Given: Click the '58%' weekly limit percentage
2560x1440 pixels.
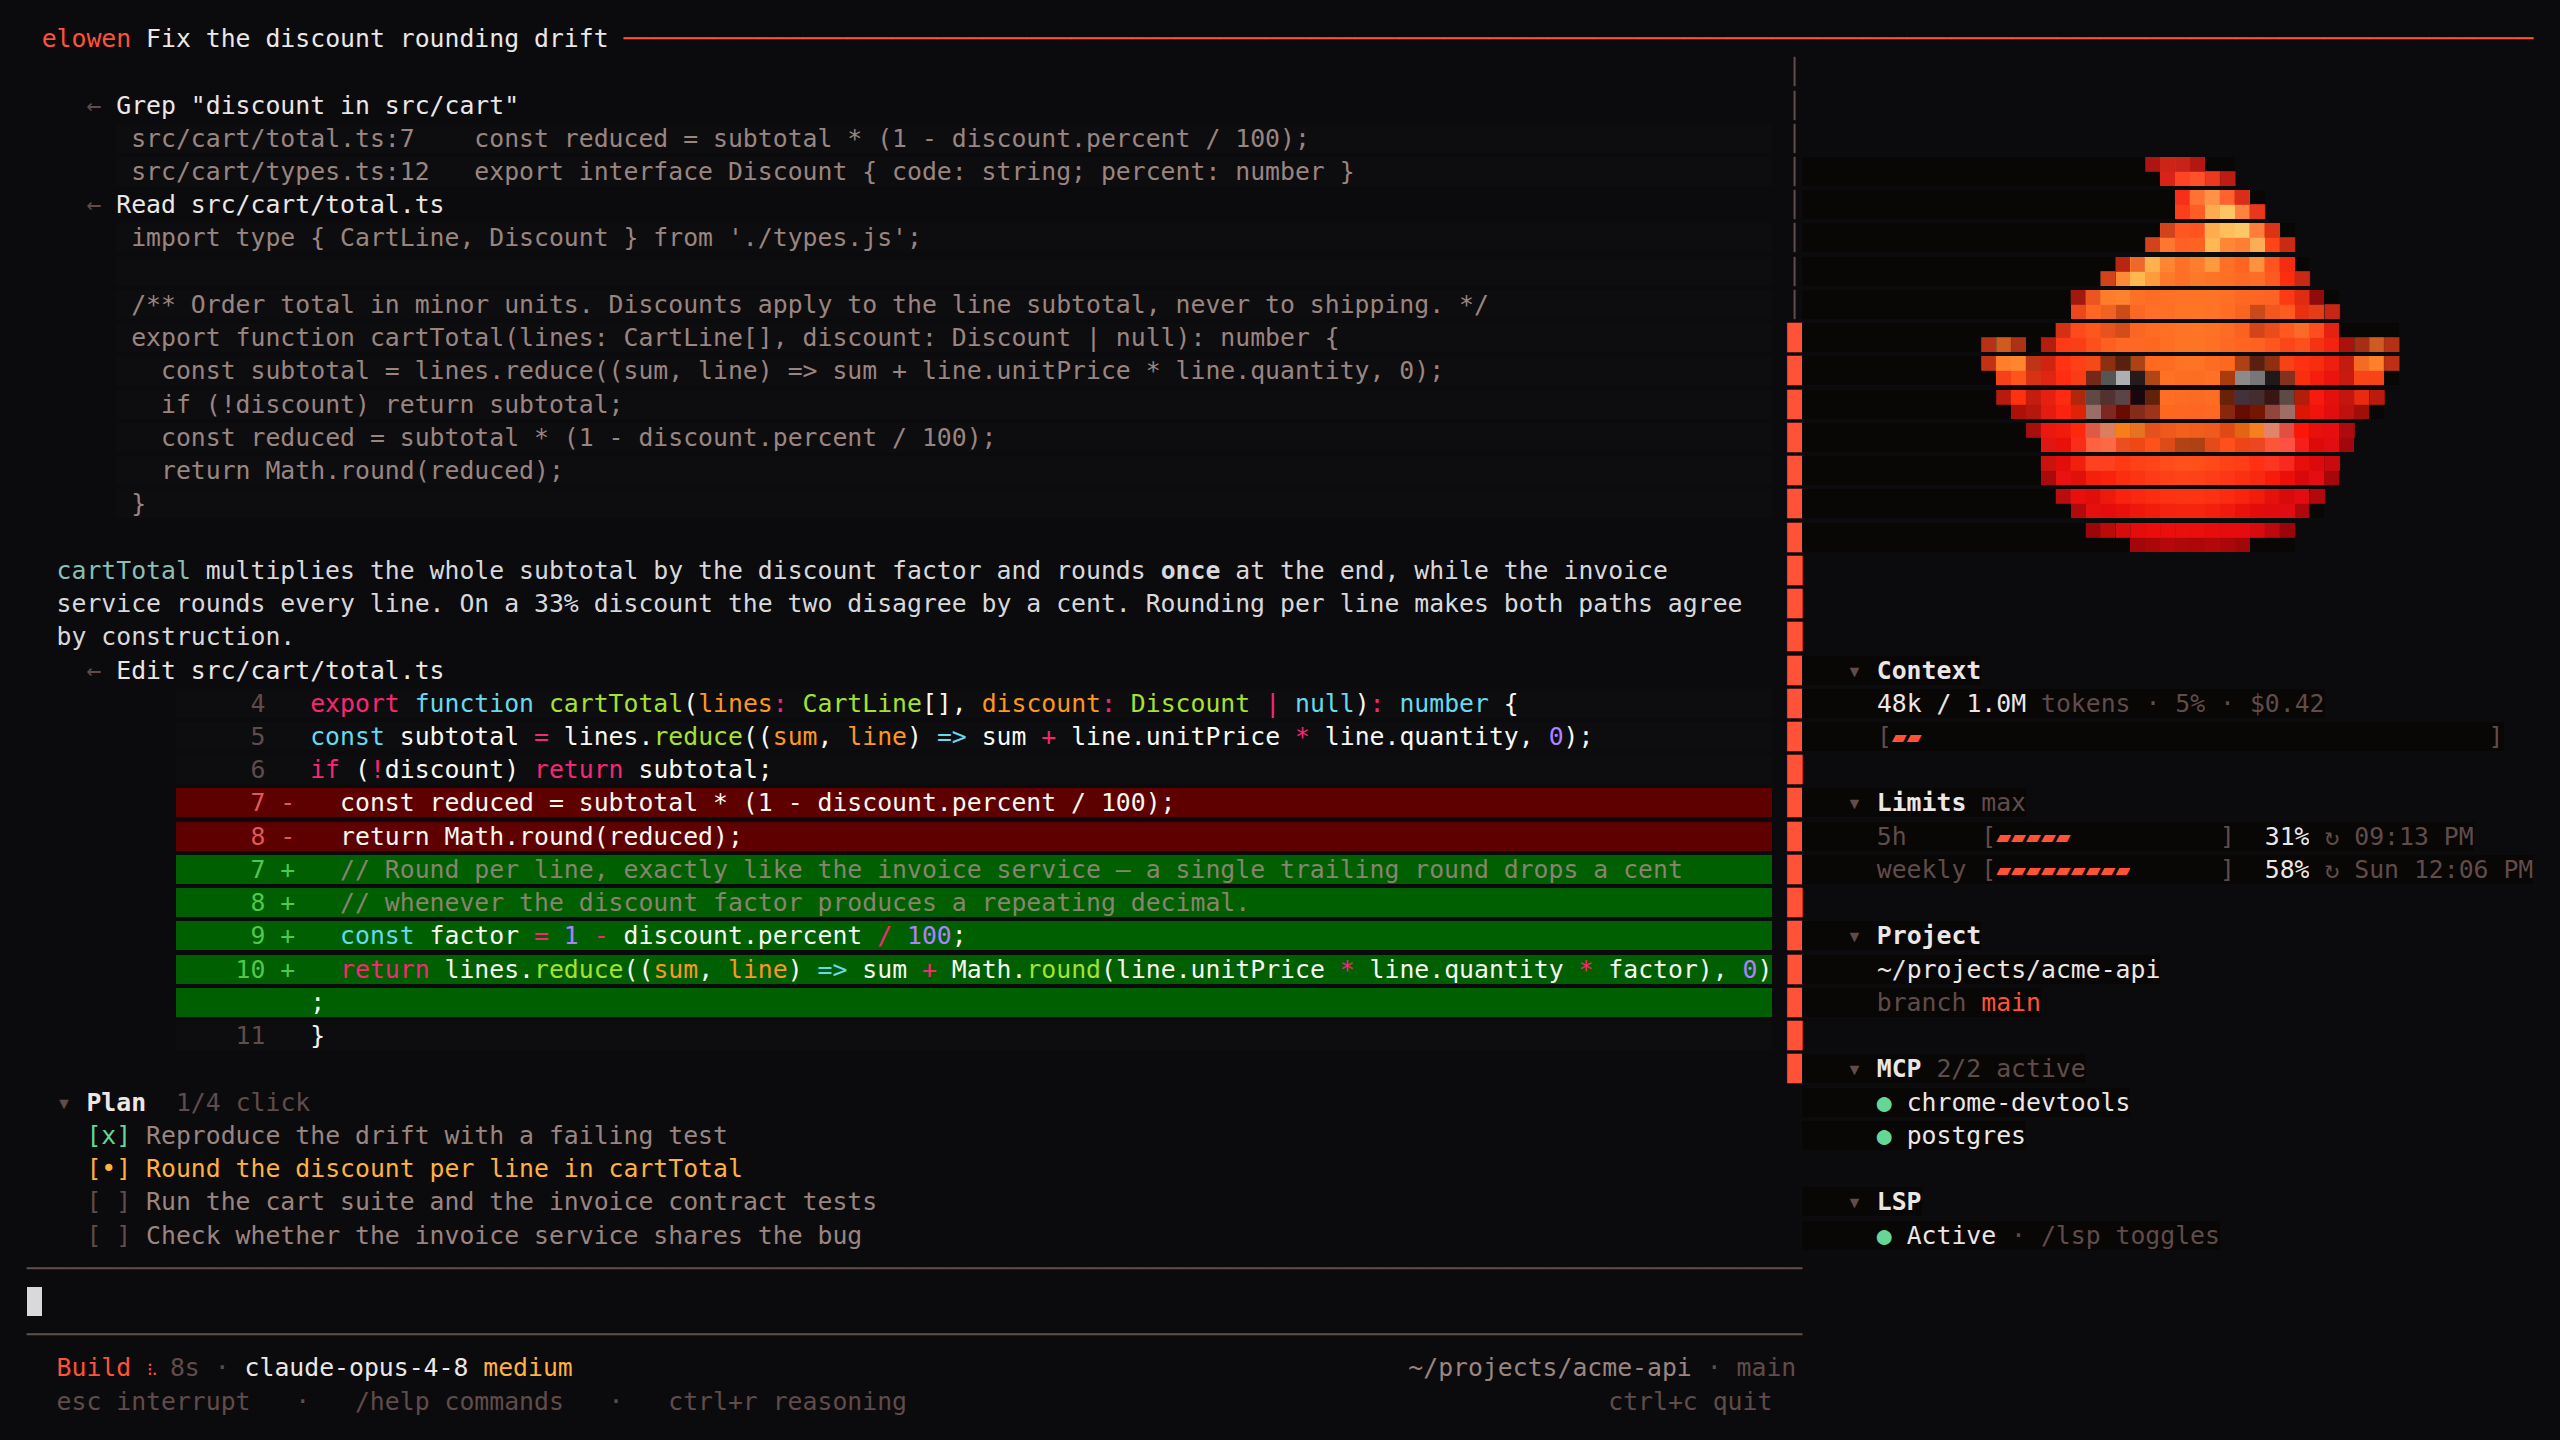Looking at the screenshot, I should (2287, 870).
